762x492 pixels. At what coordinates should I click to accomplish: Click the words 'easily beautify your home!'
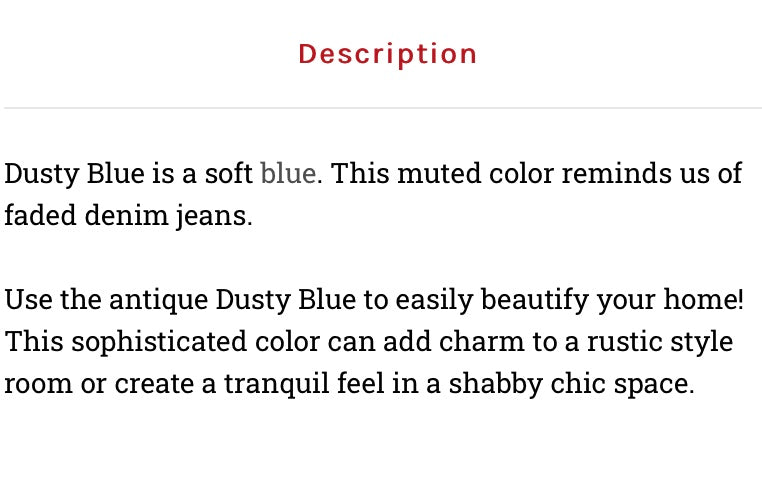570,300
